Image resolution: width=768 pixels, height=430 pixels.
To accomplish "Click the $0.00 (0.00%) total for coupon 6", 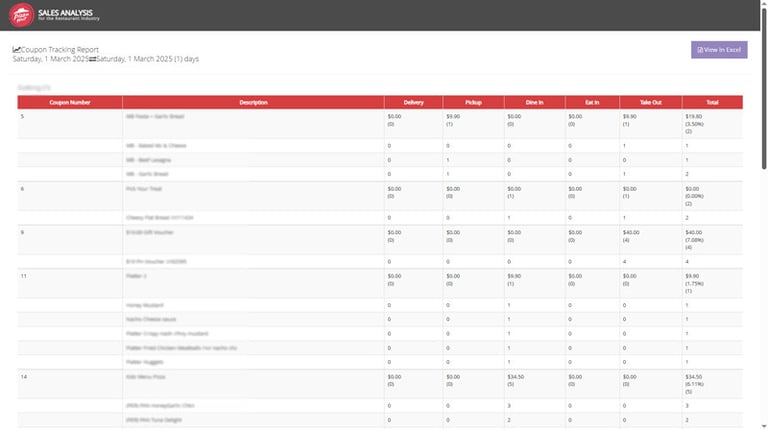I will (712, 196).
